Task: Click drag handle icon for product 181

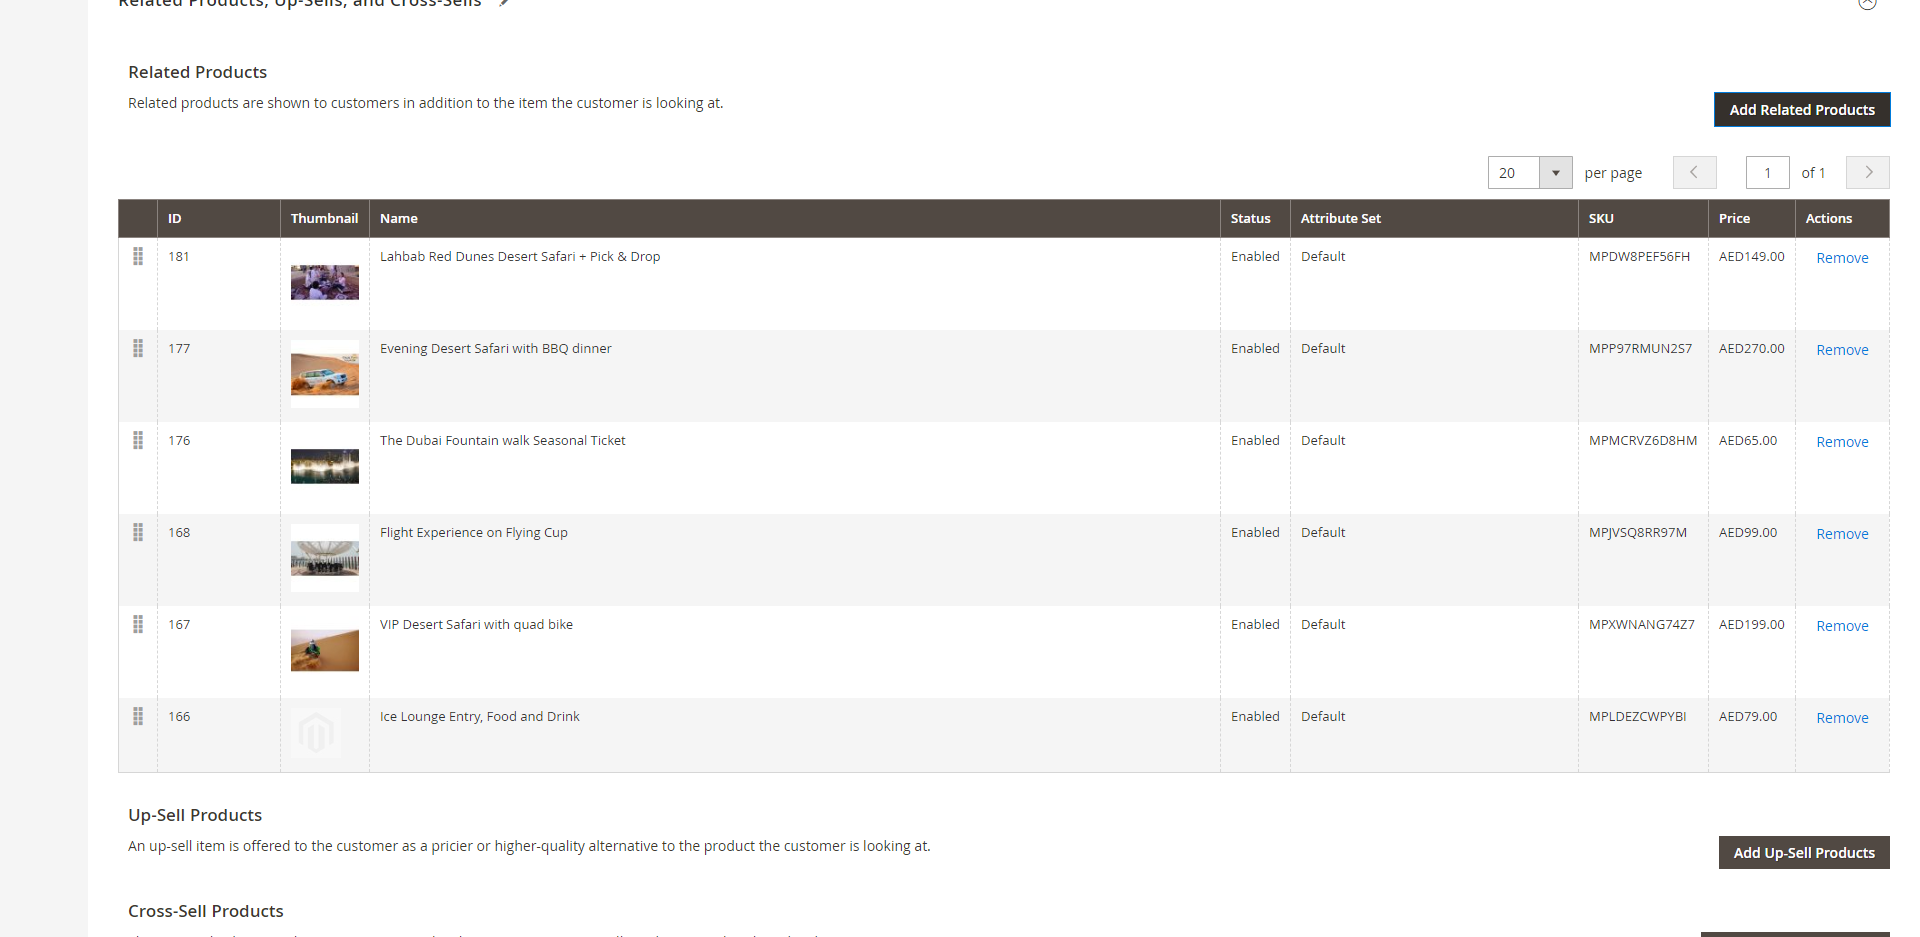Action: click(138, 256)
